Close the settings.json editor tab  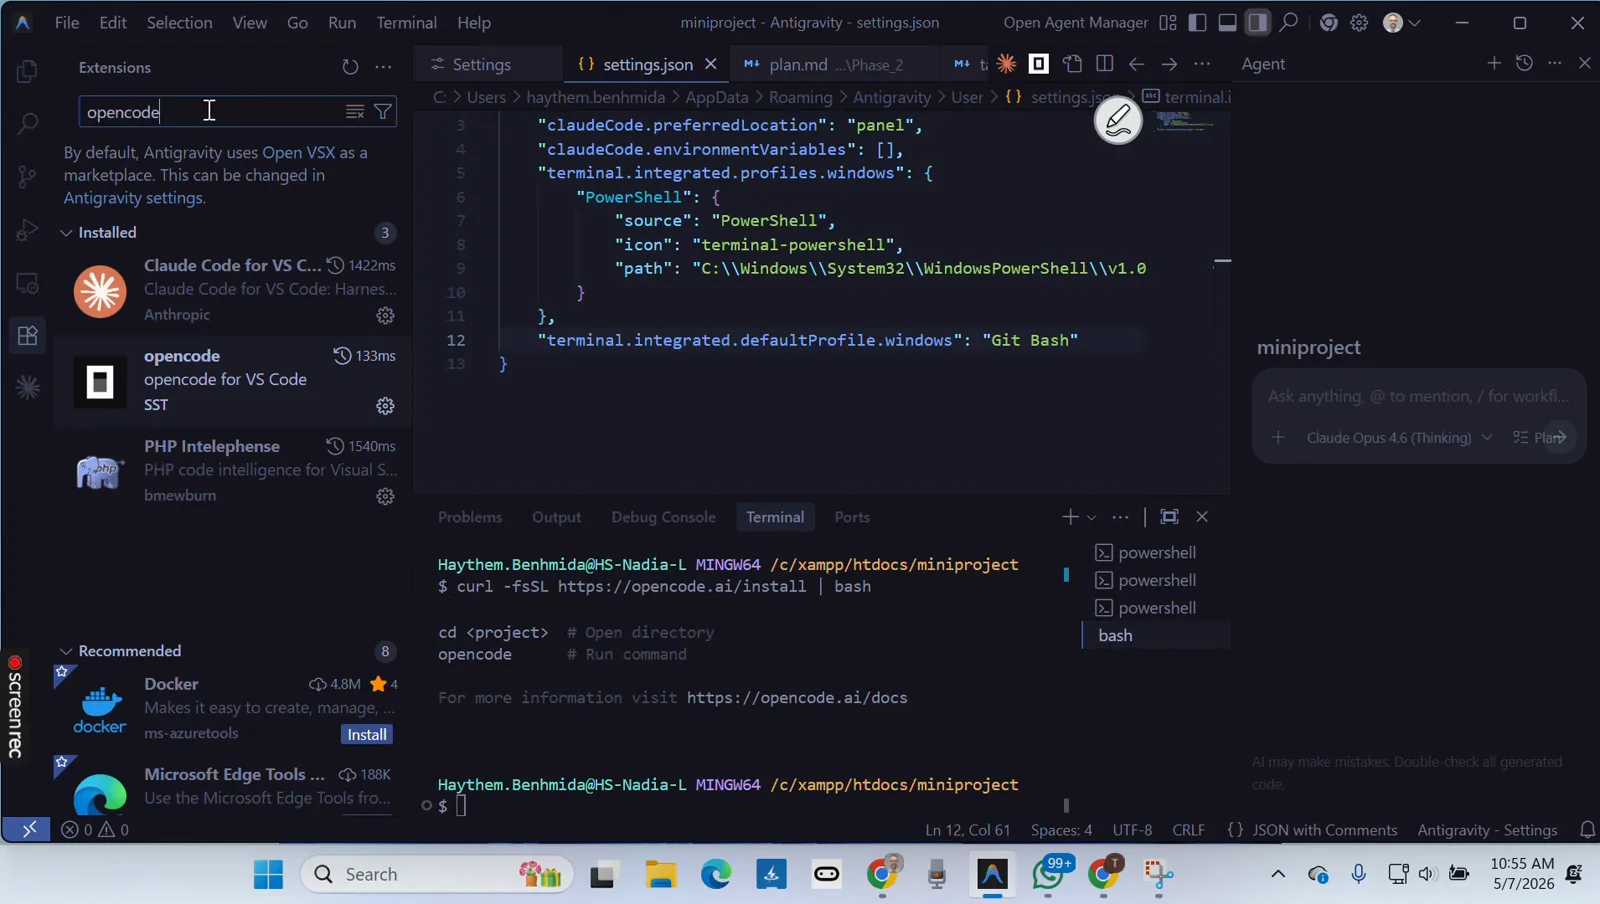(711, 64)
